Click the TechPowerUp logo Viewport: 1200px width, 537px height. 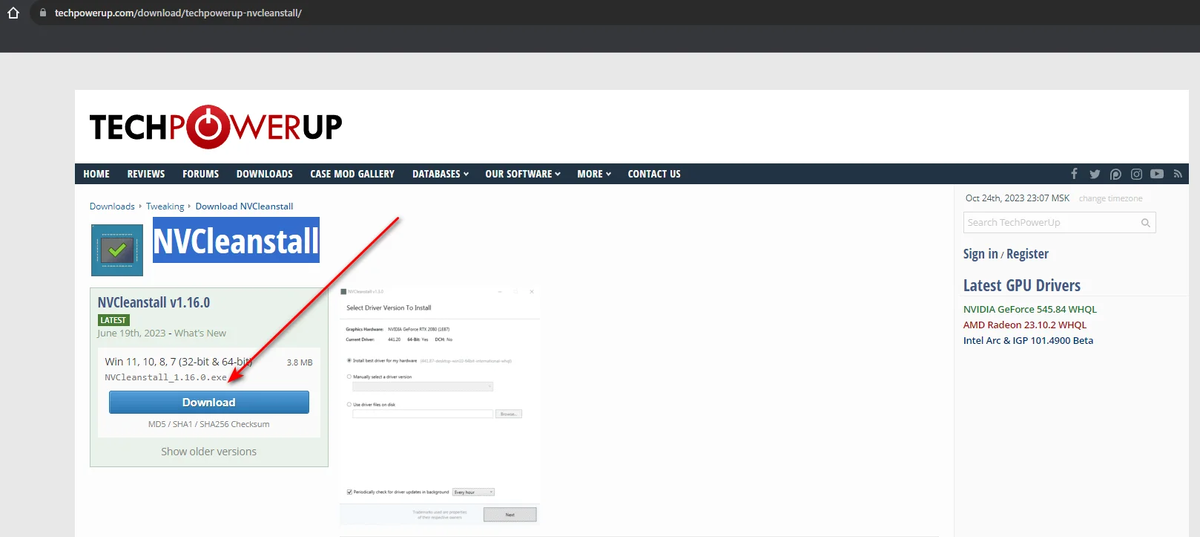216,126
